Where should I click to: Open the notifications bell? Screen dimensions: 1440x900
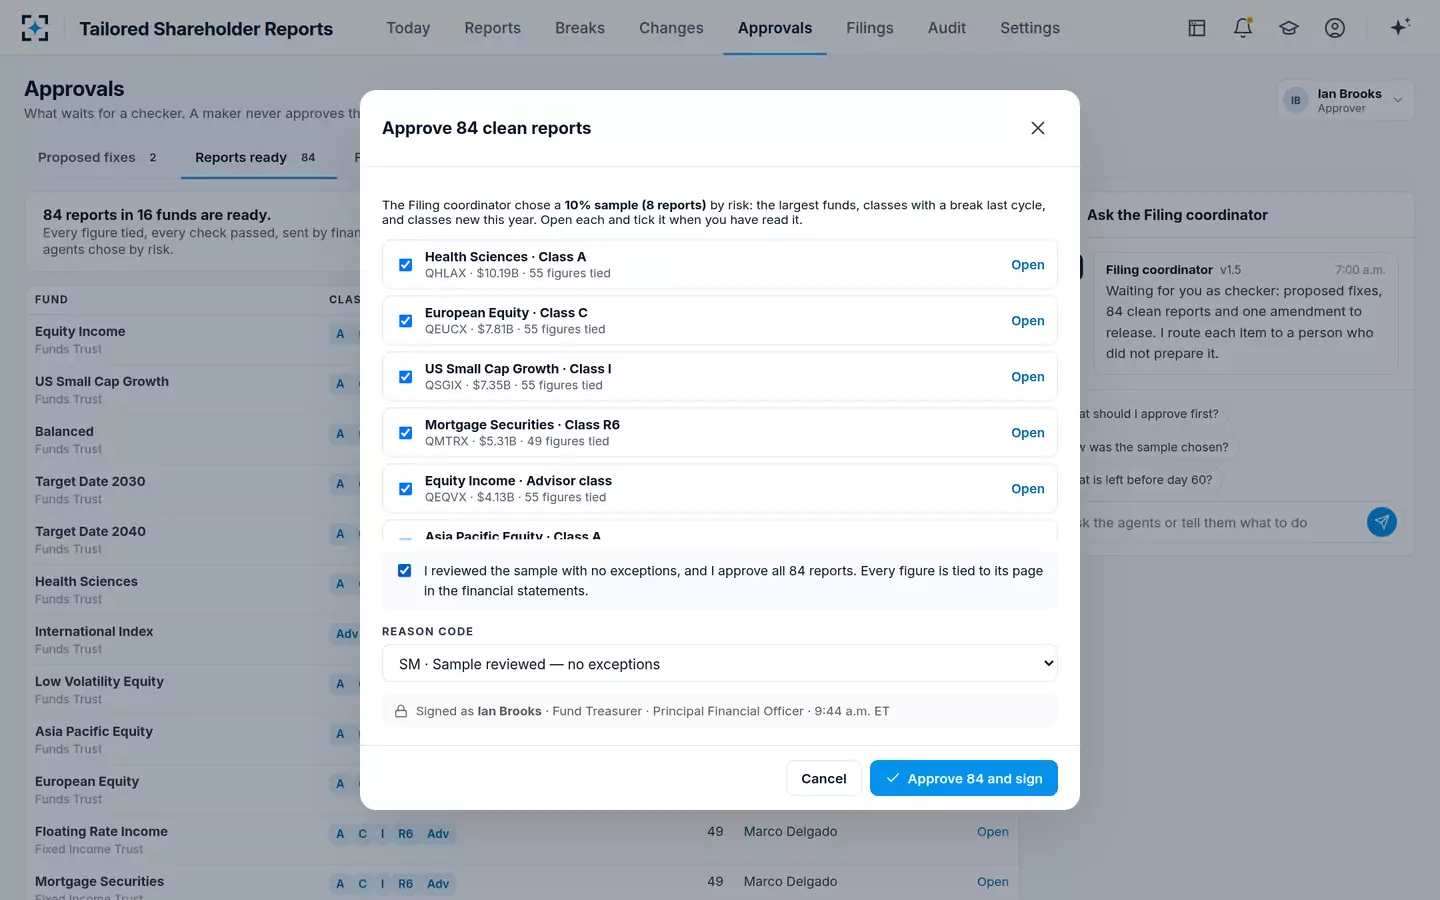[1243, 28]
